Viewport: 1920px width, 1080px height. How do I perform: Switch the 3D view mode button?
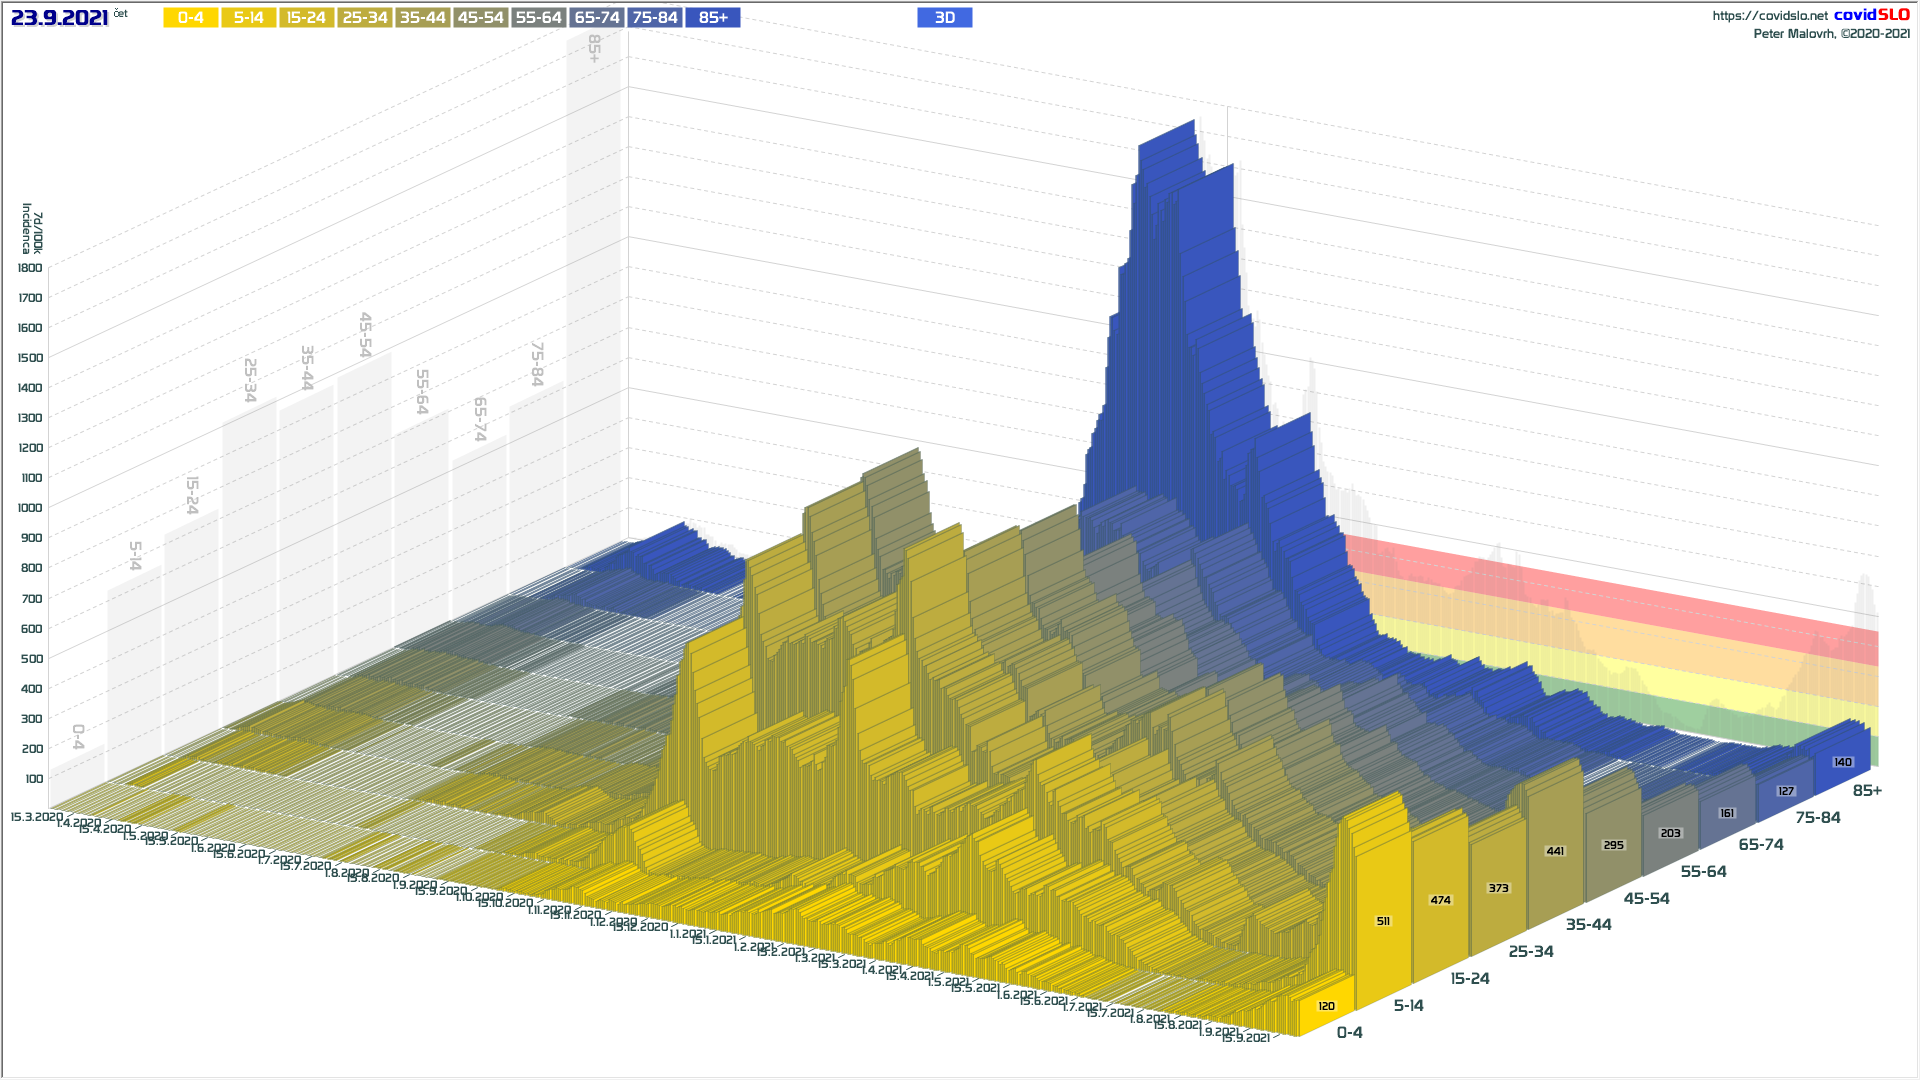pyautogui.click(x=945, y=18)
